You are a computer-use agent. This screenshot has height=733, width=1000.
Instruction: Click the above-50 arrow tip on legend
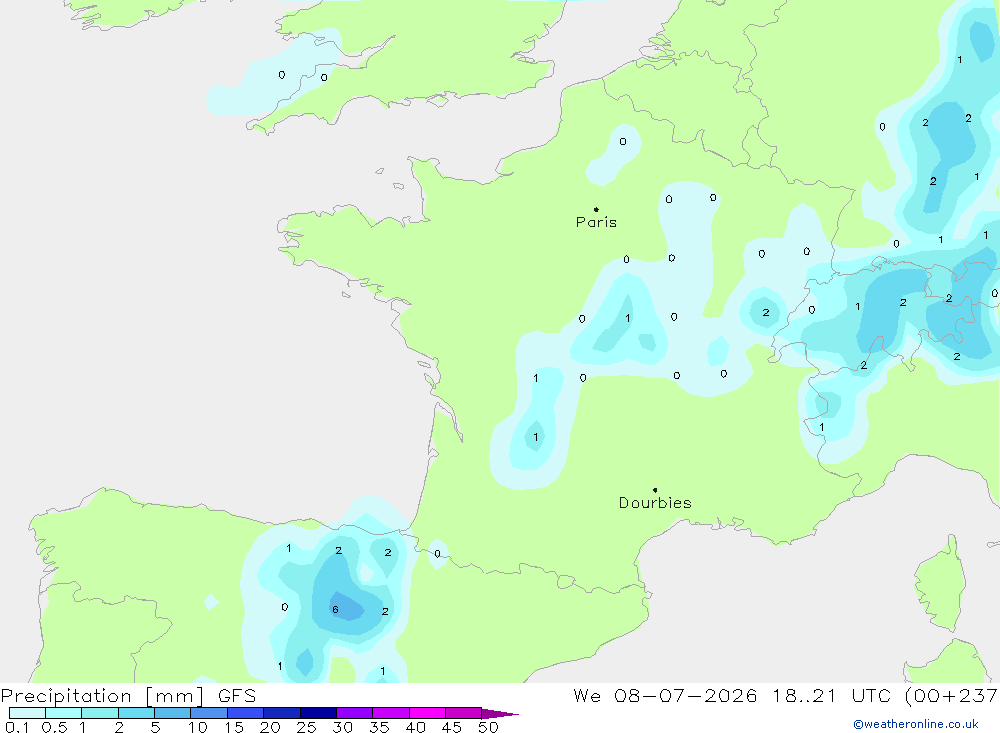coord(501,713)
